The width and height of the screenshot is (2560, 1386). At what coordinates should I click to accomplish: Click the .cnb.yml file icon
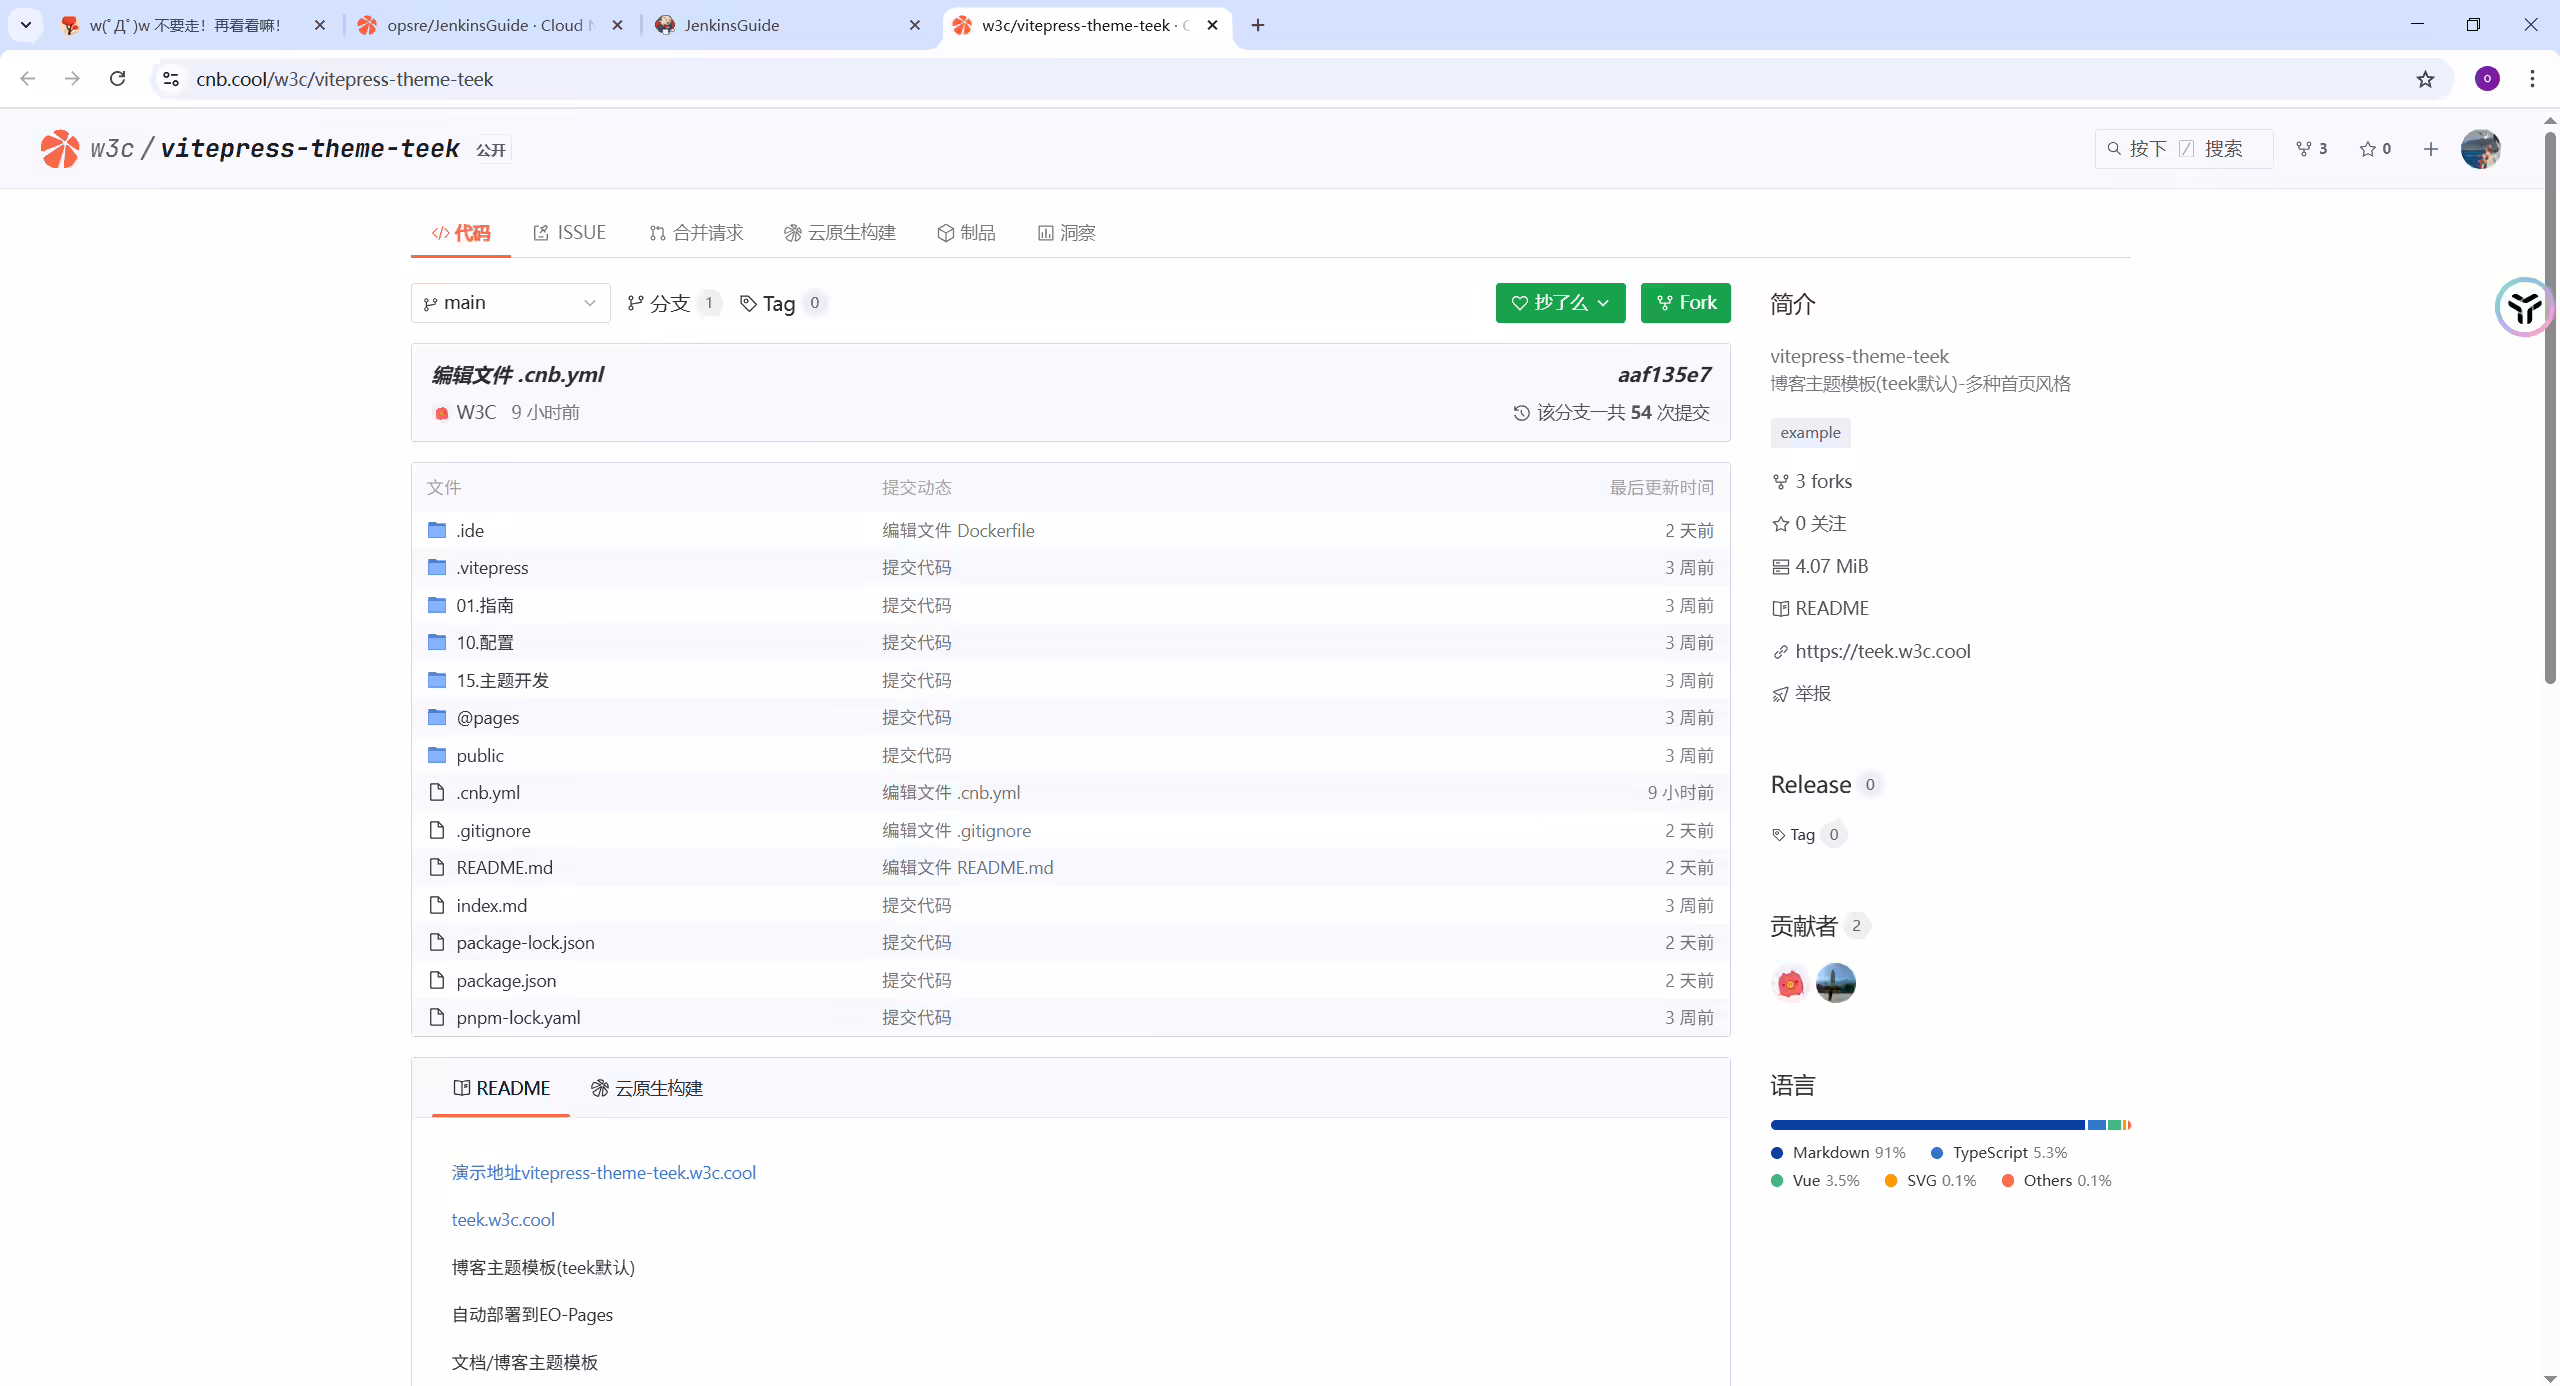click(x=437, y=792)
